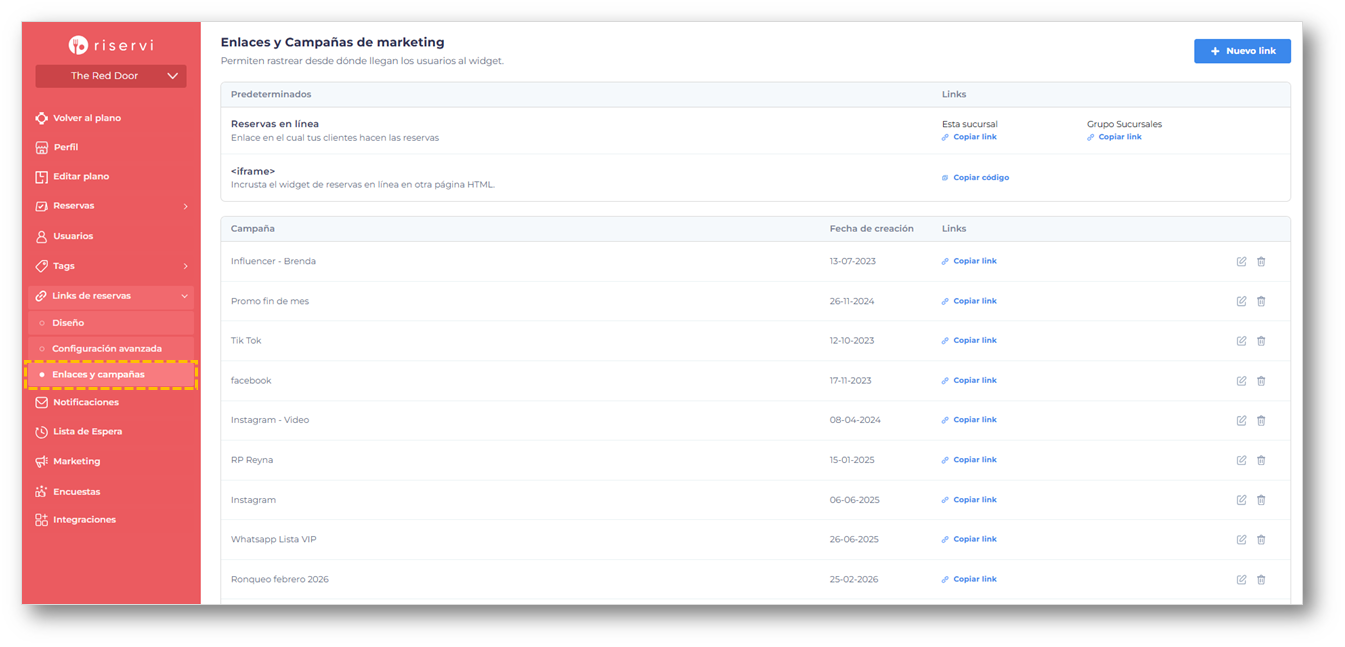This screenshot has height=647, width=1345.
Task: Copy link for RP Reyna campaign
Action: 969,460
